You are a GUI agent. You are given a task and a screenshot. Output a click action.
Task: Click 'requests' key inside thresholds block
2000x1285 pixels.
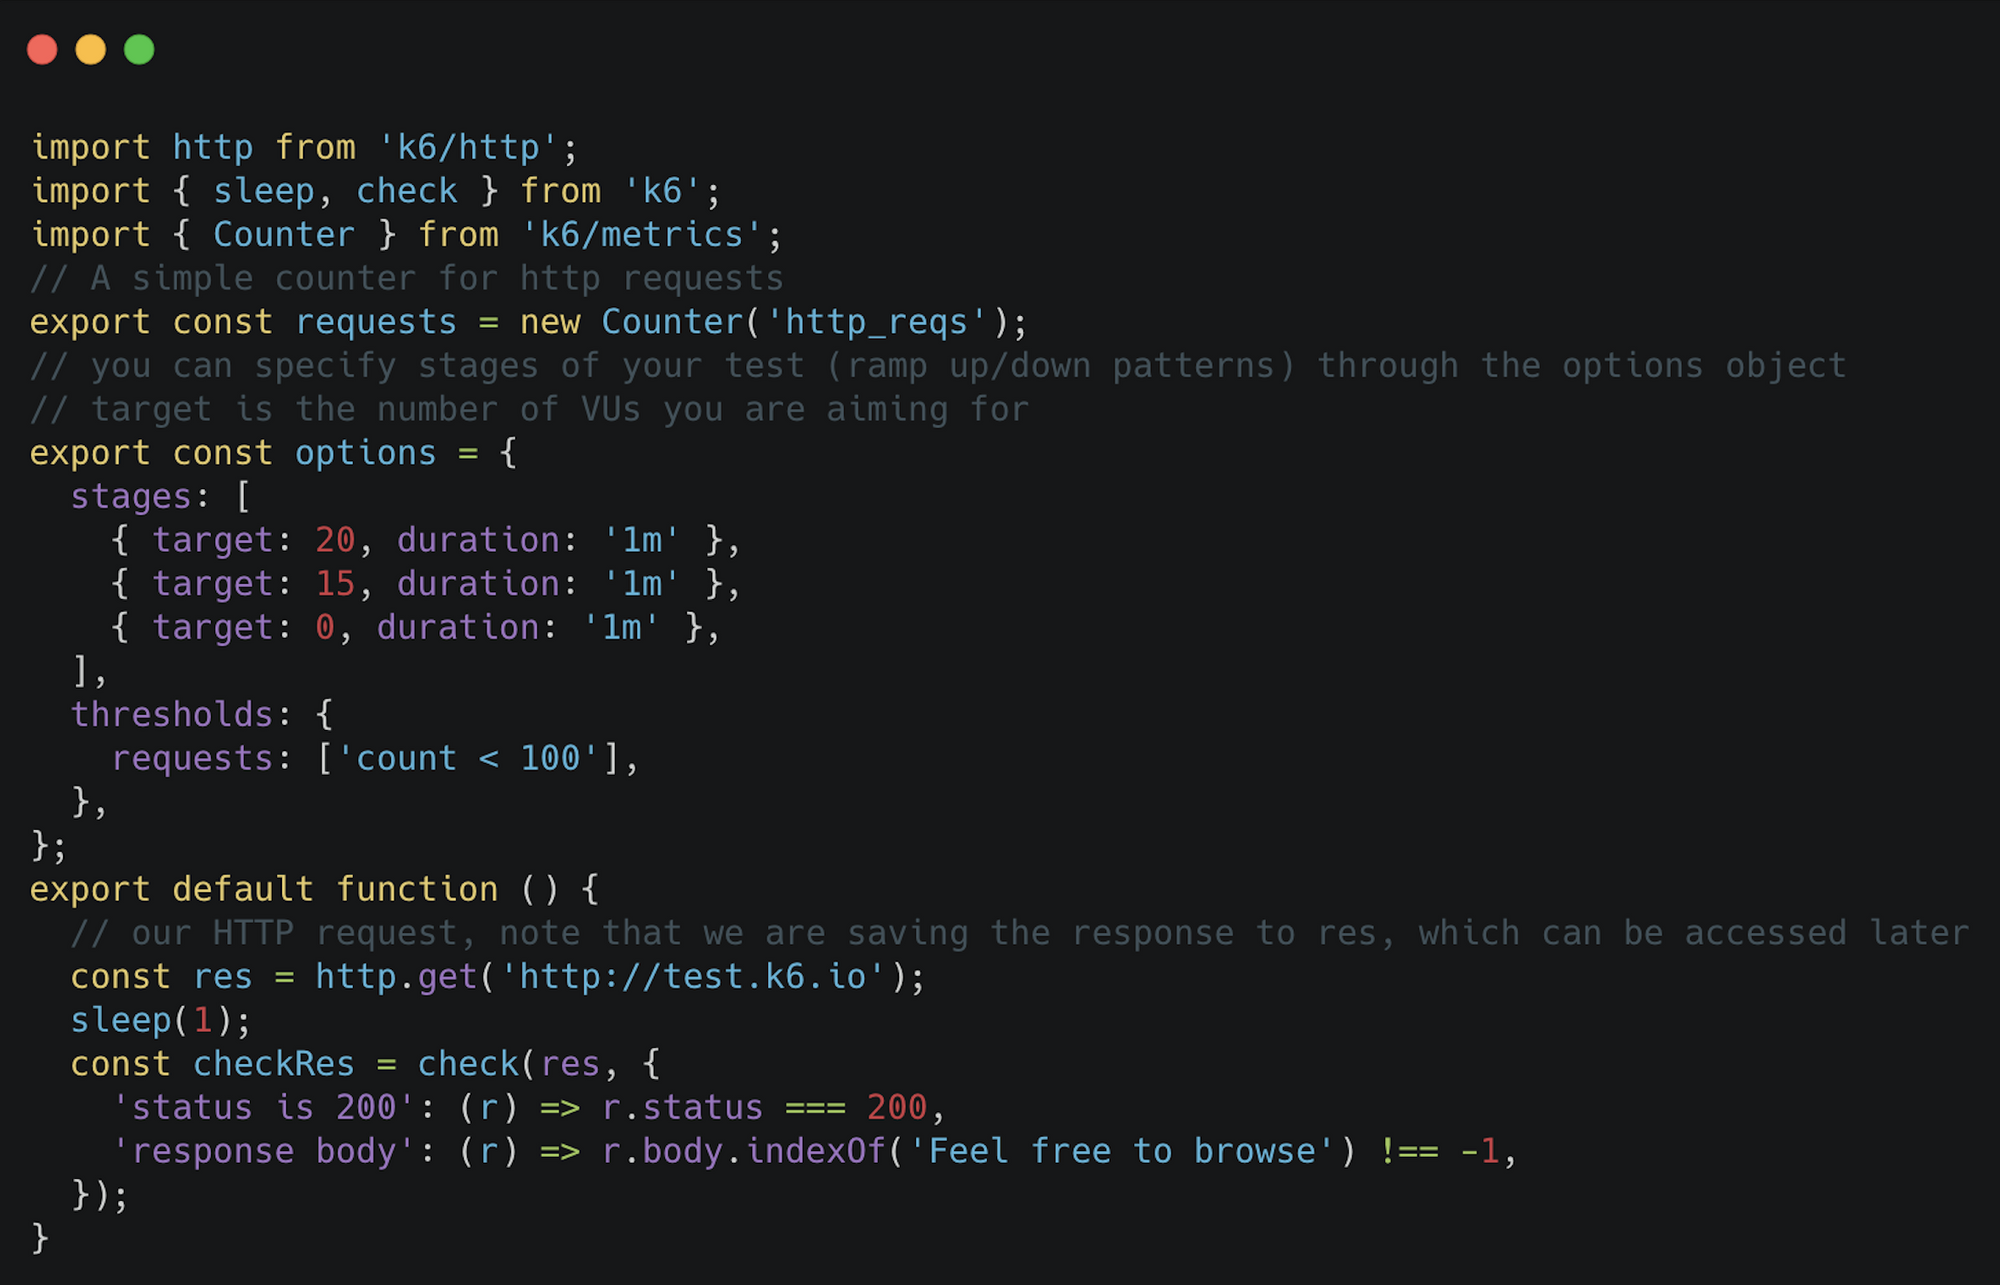(x=192, y=759)
